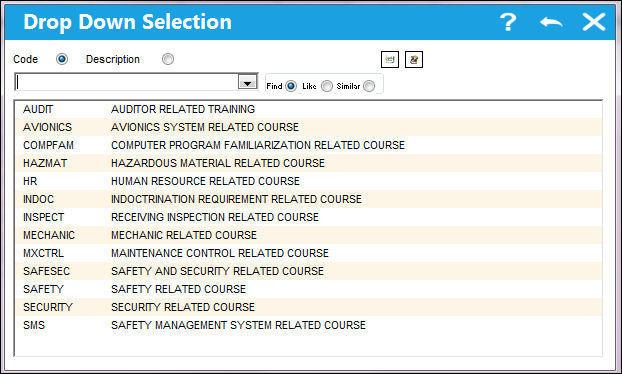Expand the search combo box arrow

tap(248, 82)
